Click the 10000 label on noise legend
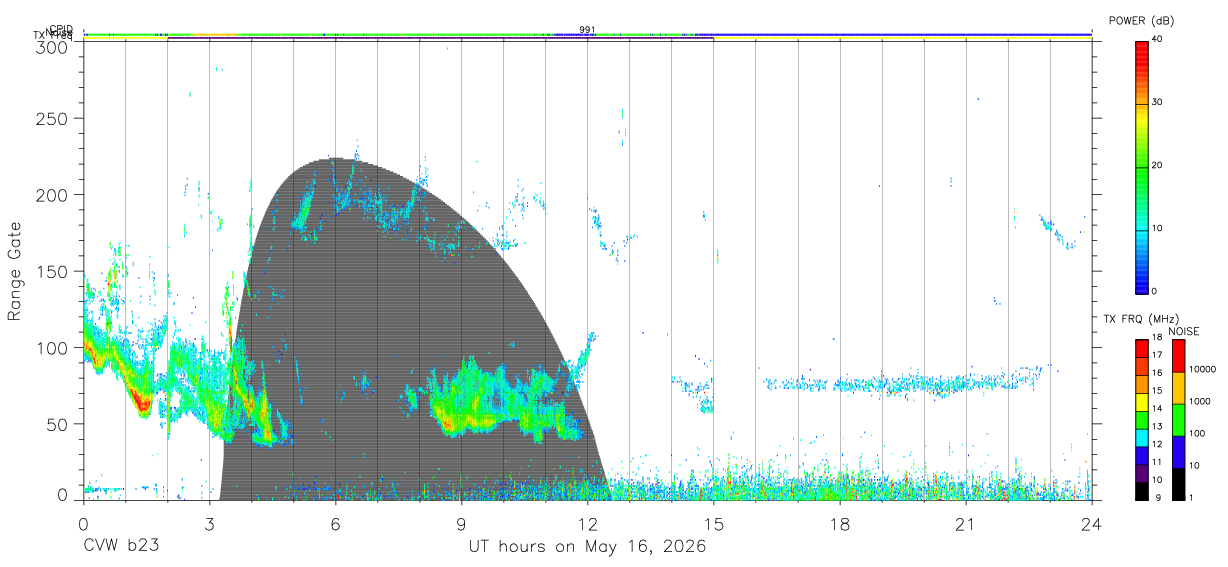This screenshot has height=567, width=1228. [1204, 369]
